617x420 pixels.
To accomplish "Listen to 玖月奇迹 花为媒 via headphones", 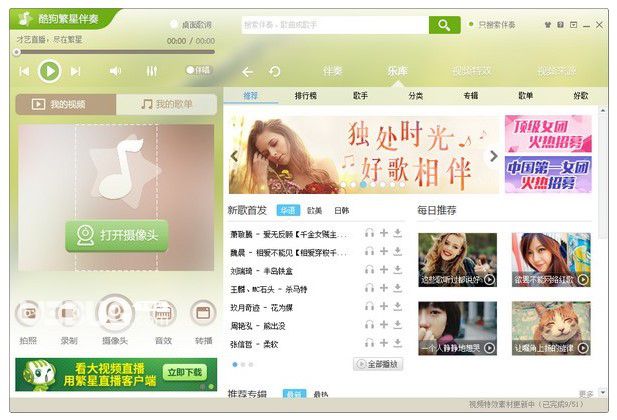I will pos(369,306).
